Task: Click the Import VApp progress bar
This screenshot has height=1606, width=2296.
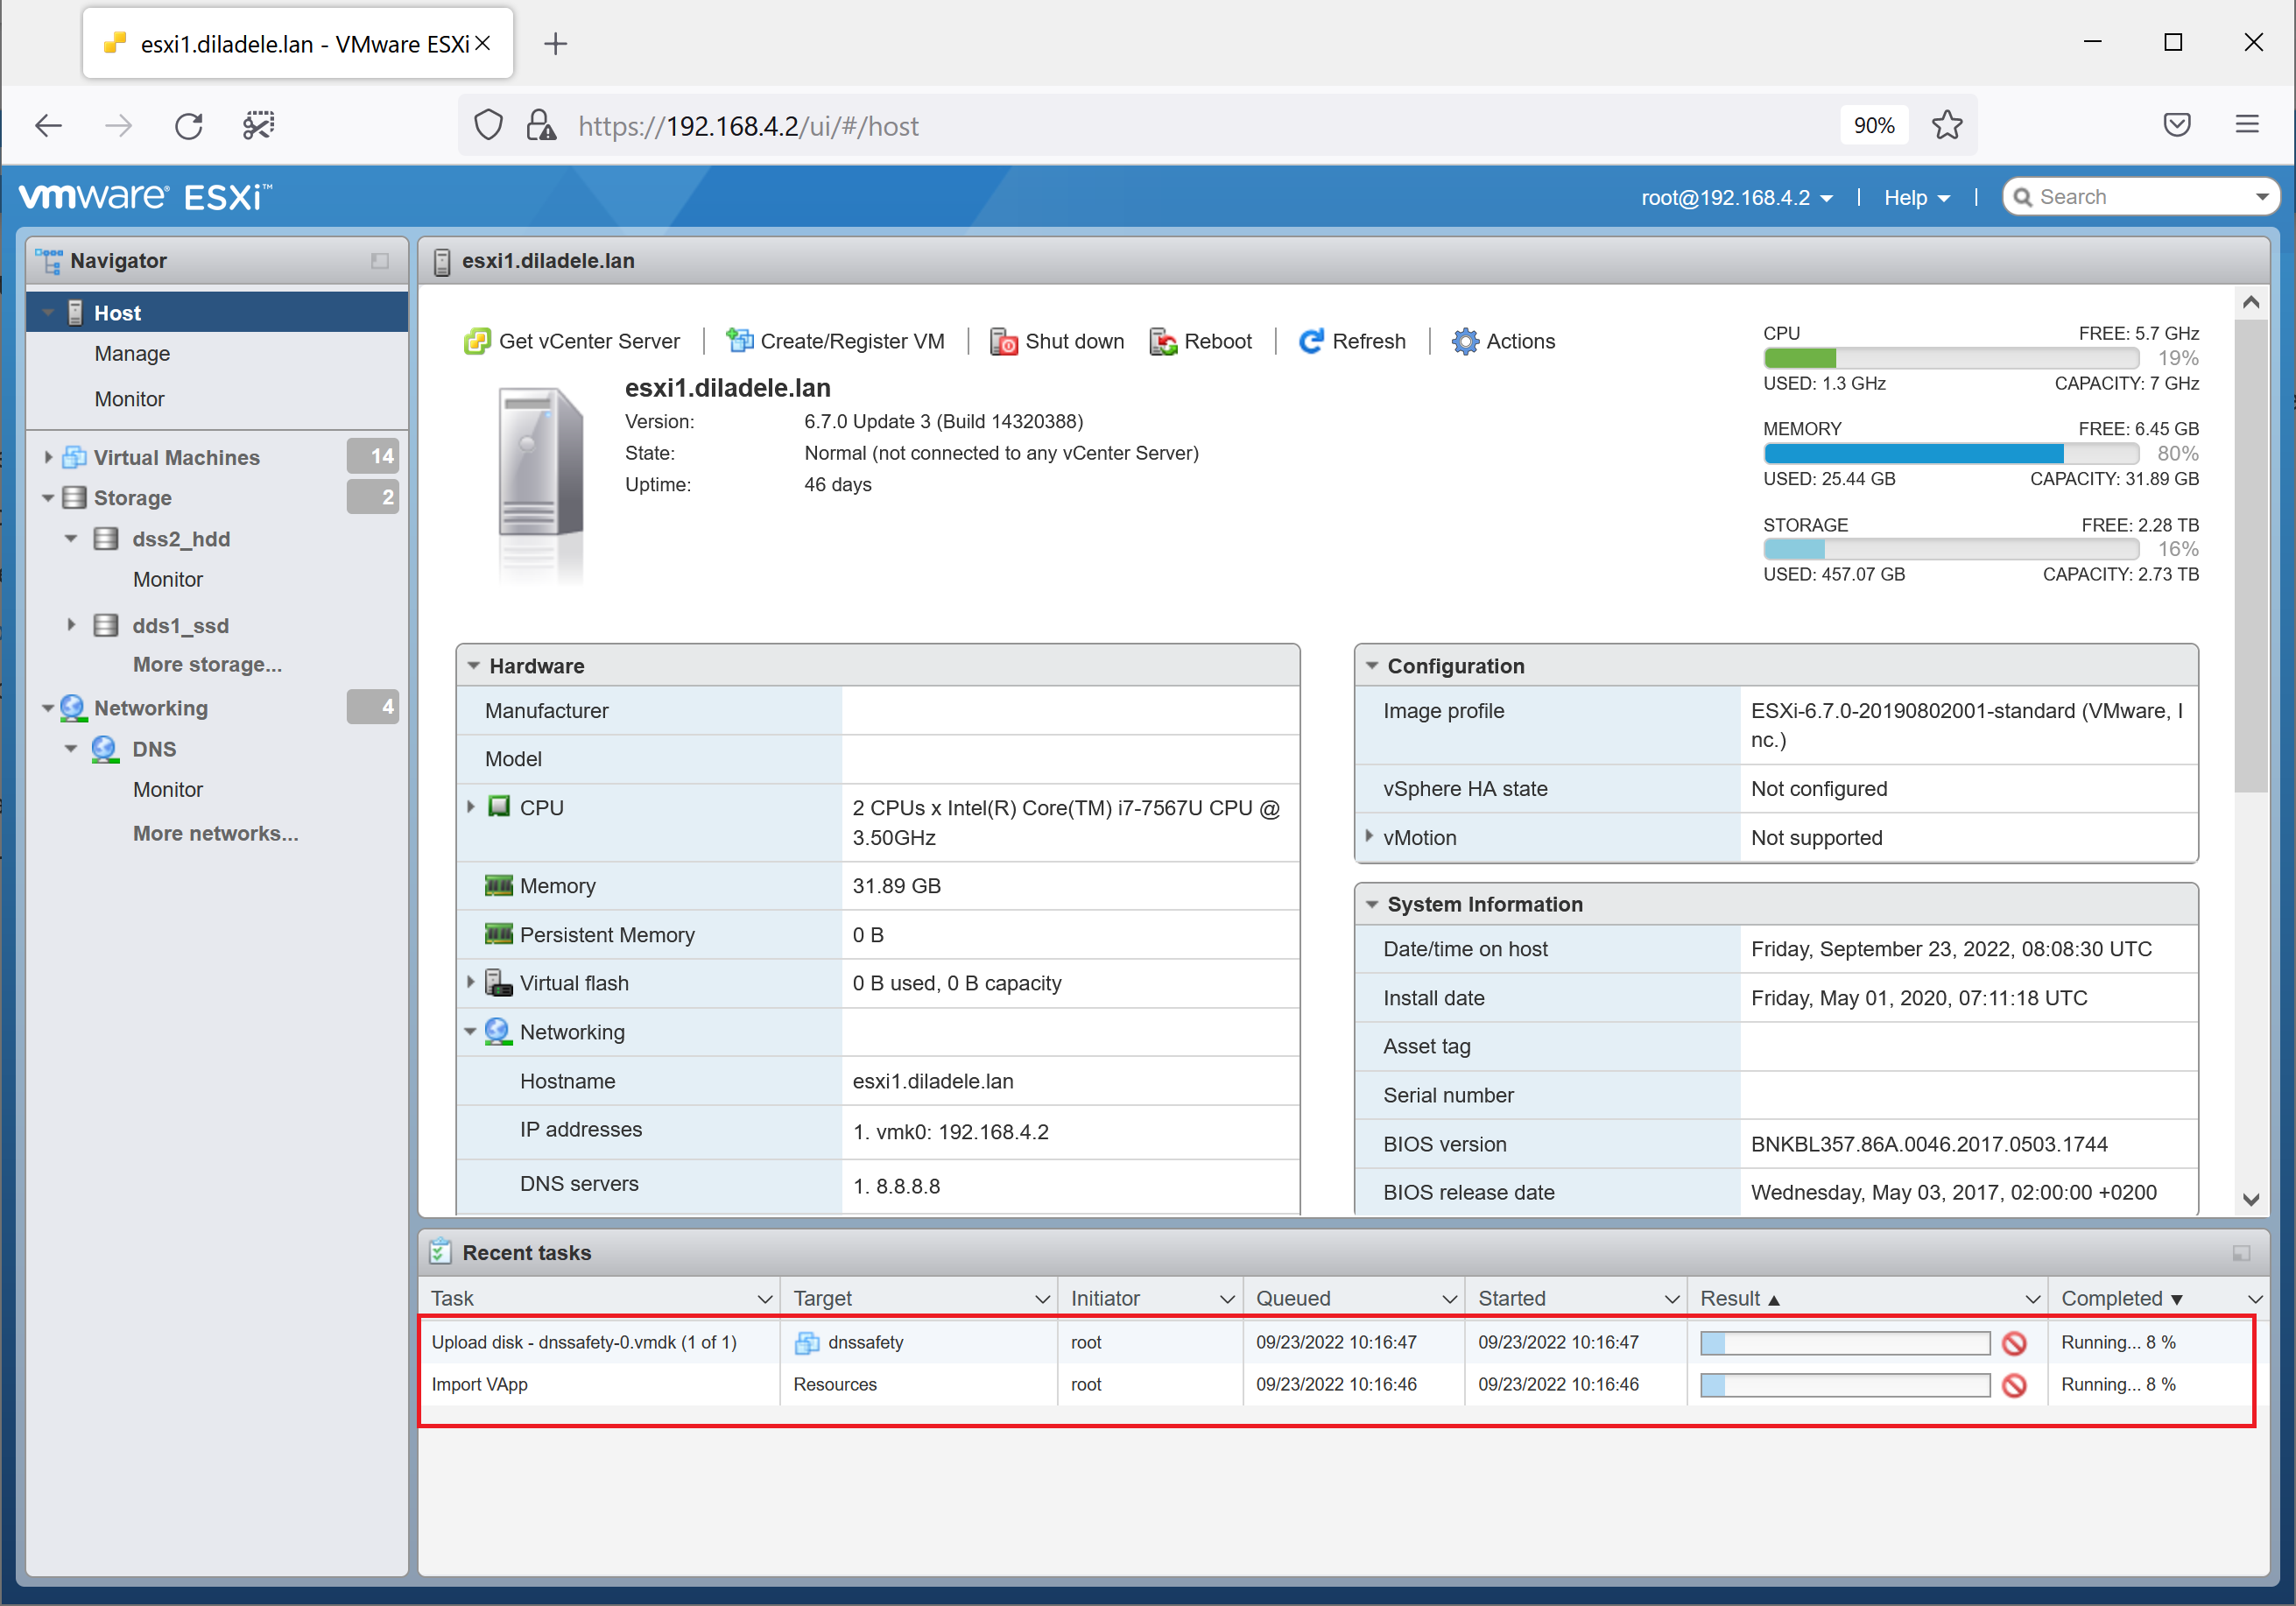Action: tap(1845, 1385)
